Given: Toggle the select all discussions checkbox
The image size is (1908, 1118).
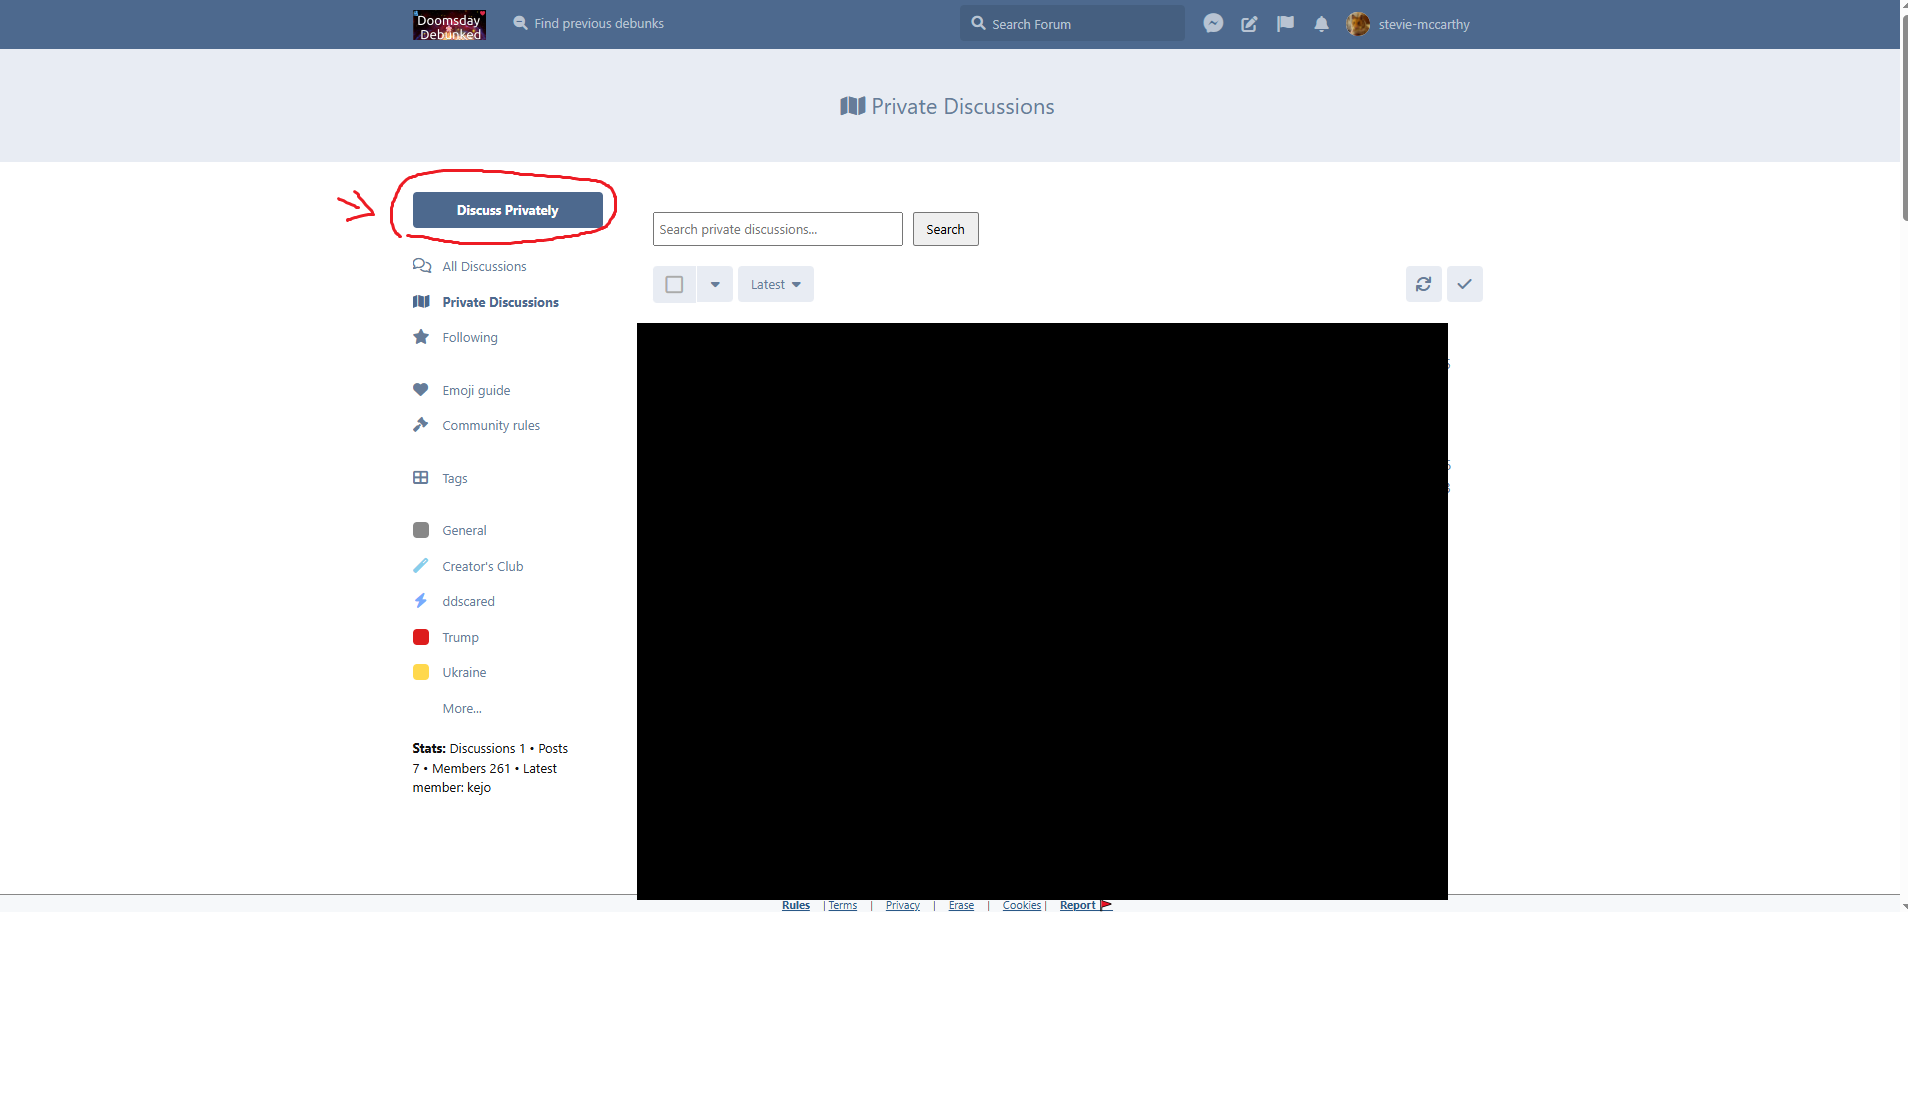Looking at the screenshot, I should 674,284.
